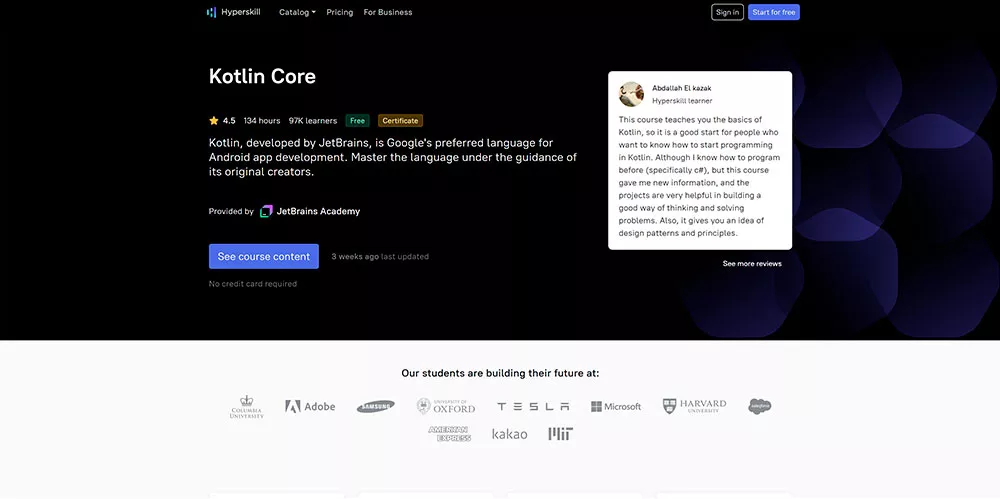Click the Kotlin Core heading

click(262, 77)
